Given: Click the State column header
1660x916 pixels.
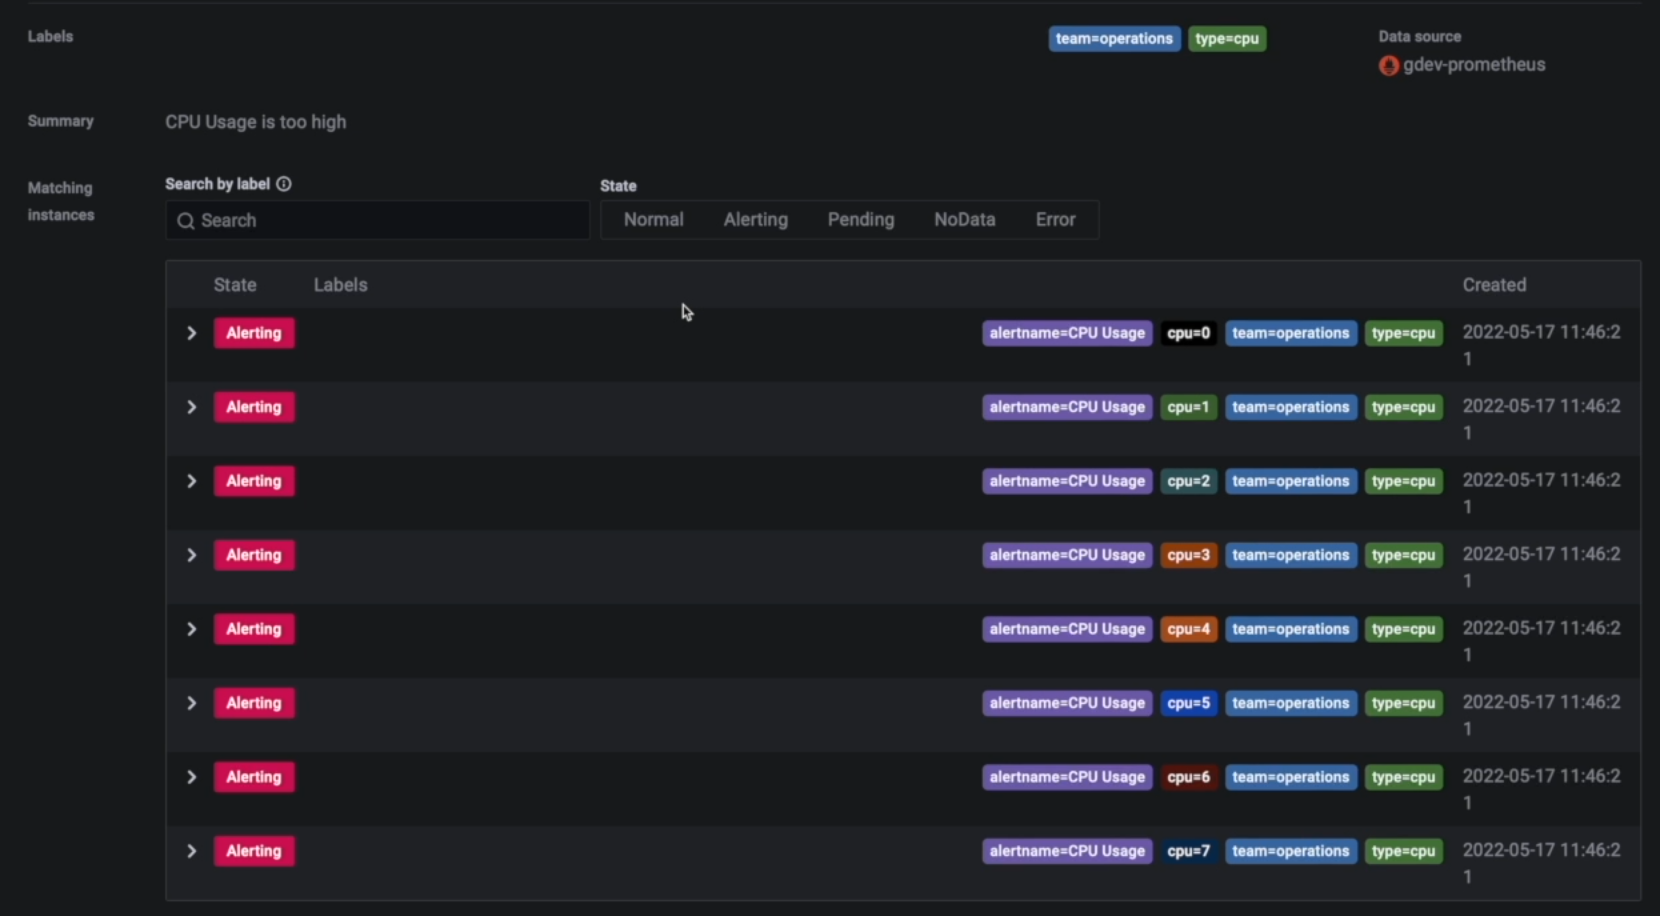Looking at the screenshot, I should 234,284.
